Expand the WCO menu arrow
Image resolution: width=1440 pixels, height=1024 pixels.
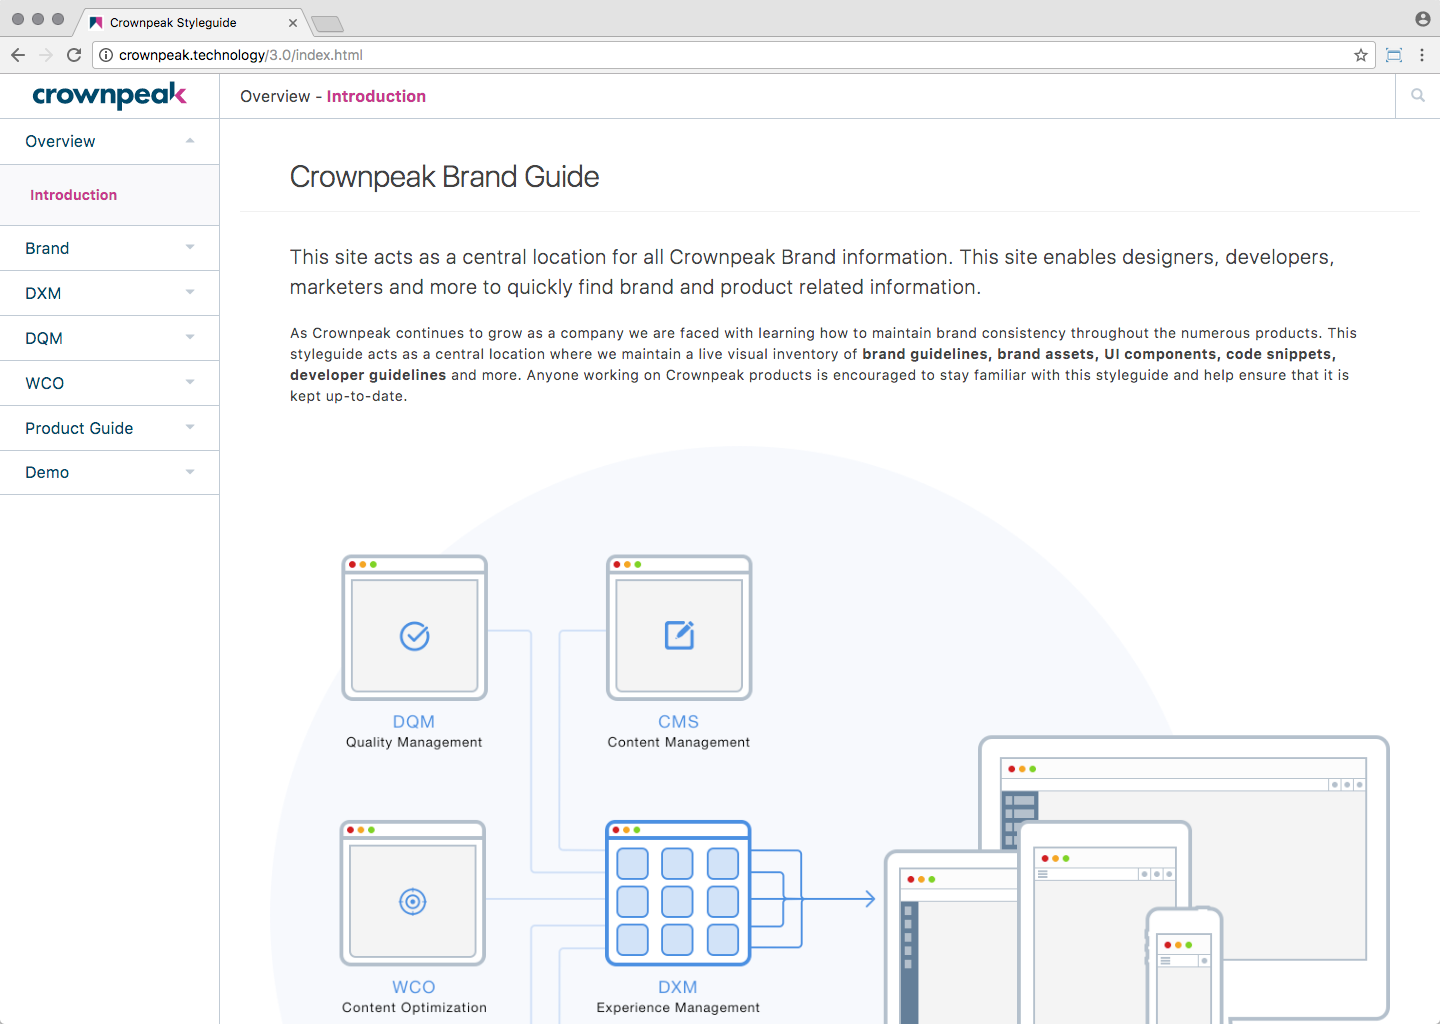[190, 382]
